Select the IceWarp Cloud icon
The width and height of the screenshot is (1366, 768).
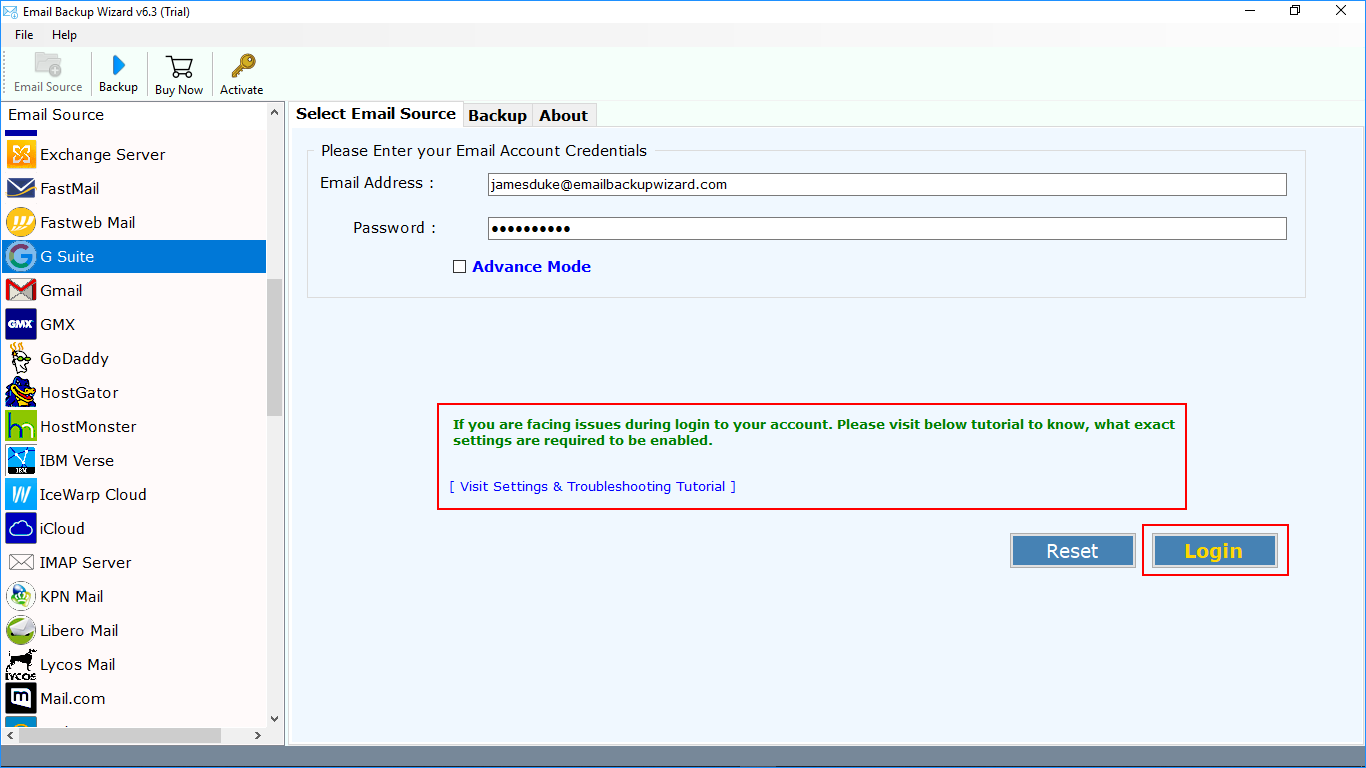pyautogui.click(x=21, y=494)
